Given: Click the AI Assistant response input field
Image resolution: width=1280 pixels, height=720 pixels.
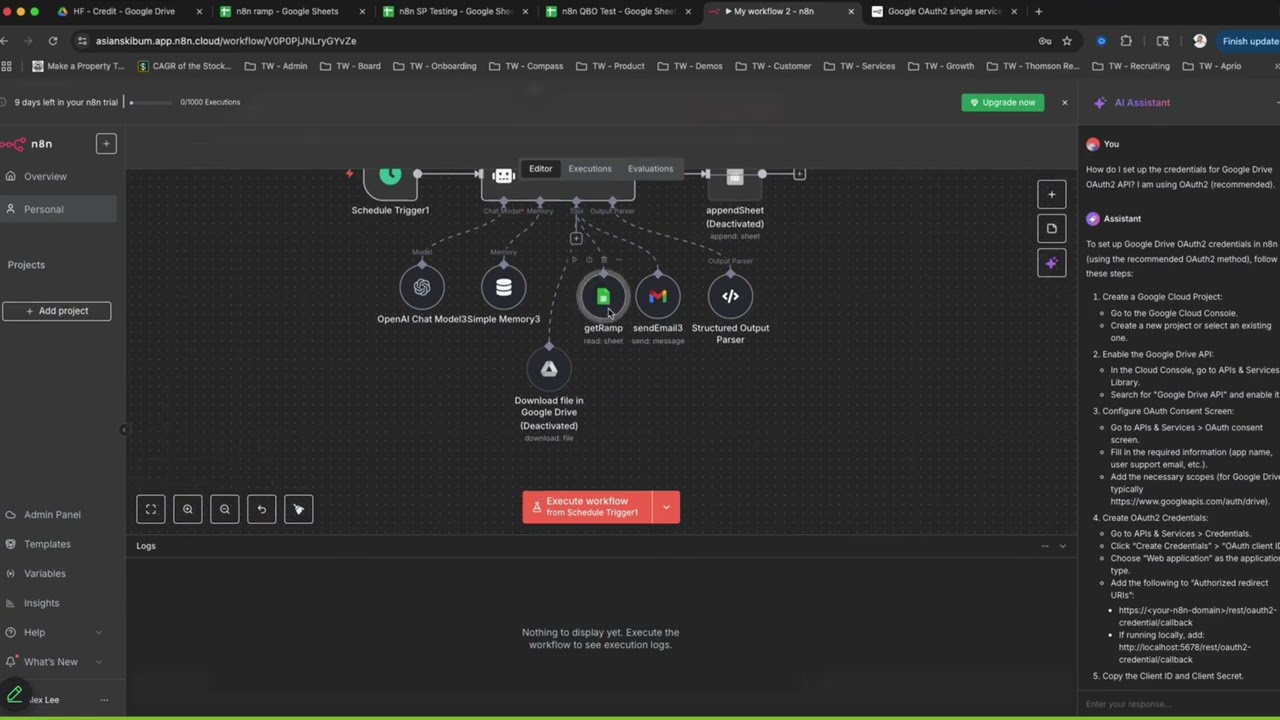Looking at the screenshot, I should [x=1180, y=704].
